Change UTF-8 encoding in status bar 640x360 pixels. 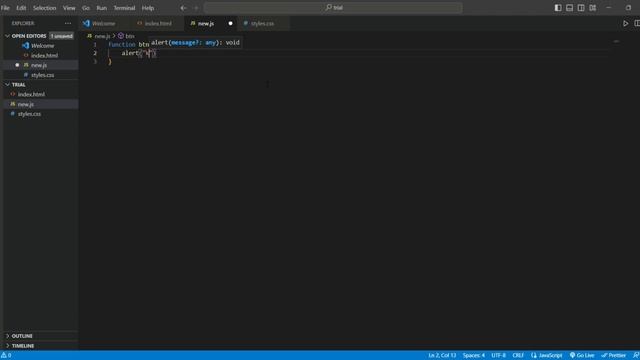pos(498,356)
